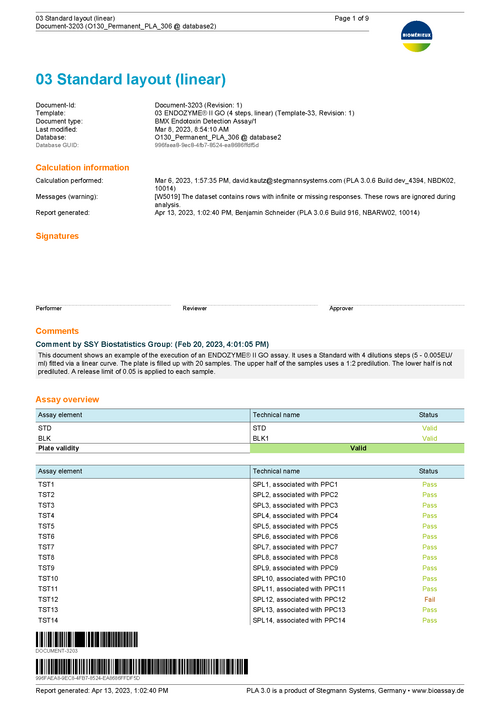Click the '[W5019]' warning message text
This screenshot has width=500, height=708.
pyautogui.click(x=305, y=200)
